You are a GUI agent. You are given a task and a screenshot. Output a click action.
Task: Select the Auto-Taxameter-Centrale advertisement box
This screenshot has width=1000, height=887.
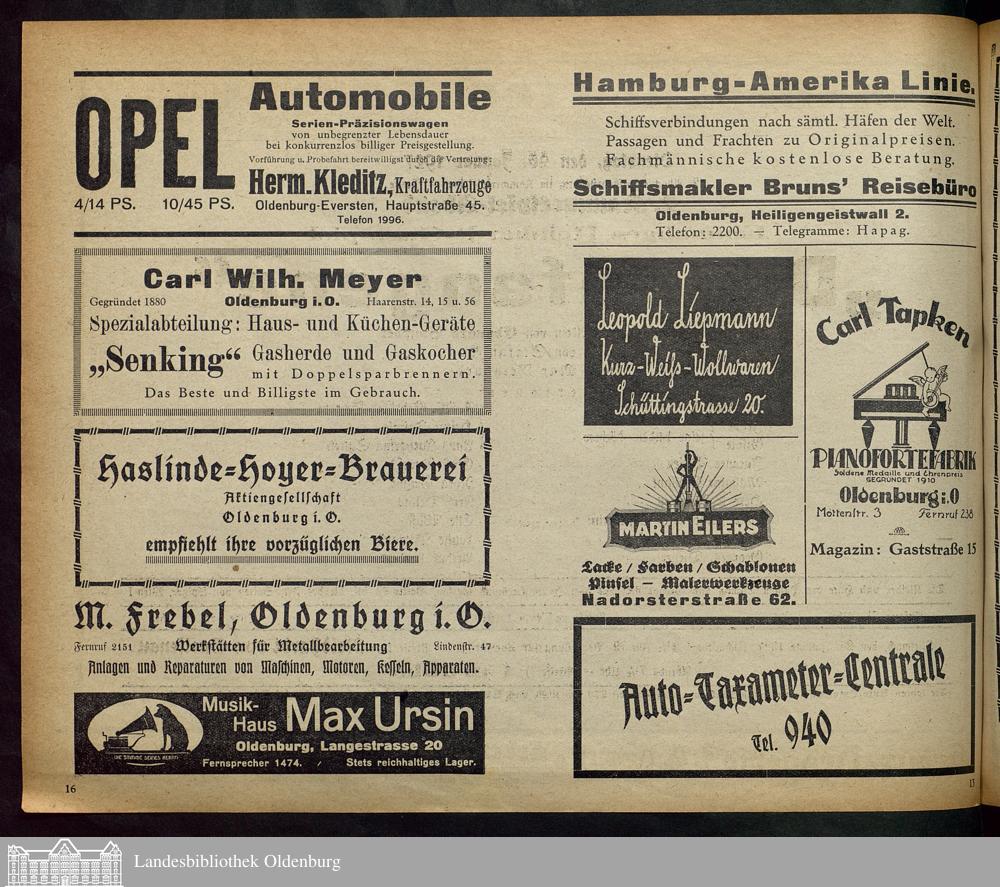pos(773,696)
